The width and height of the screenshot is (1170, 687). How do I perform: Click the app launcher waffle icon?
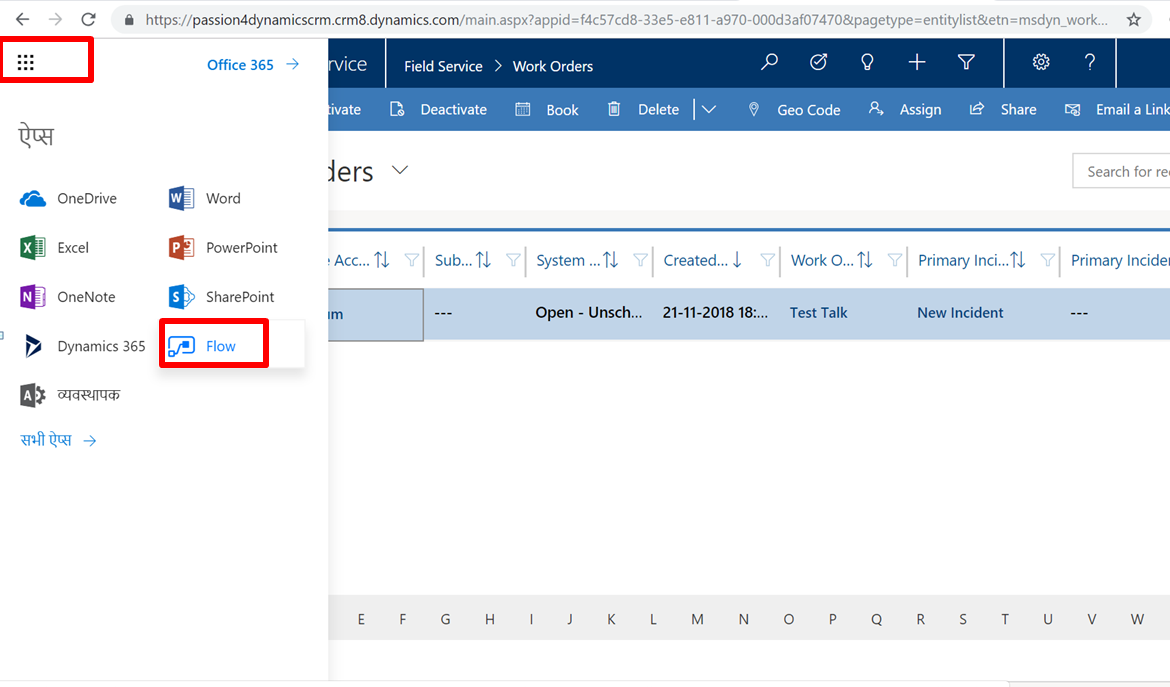[x=26, y=63]
